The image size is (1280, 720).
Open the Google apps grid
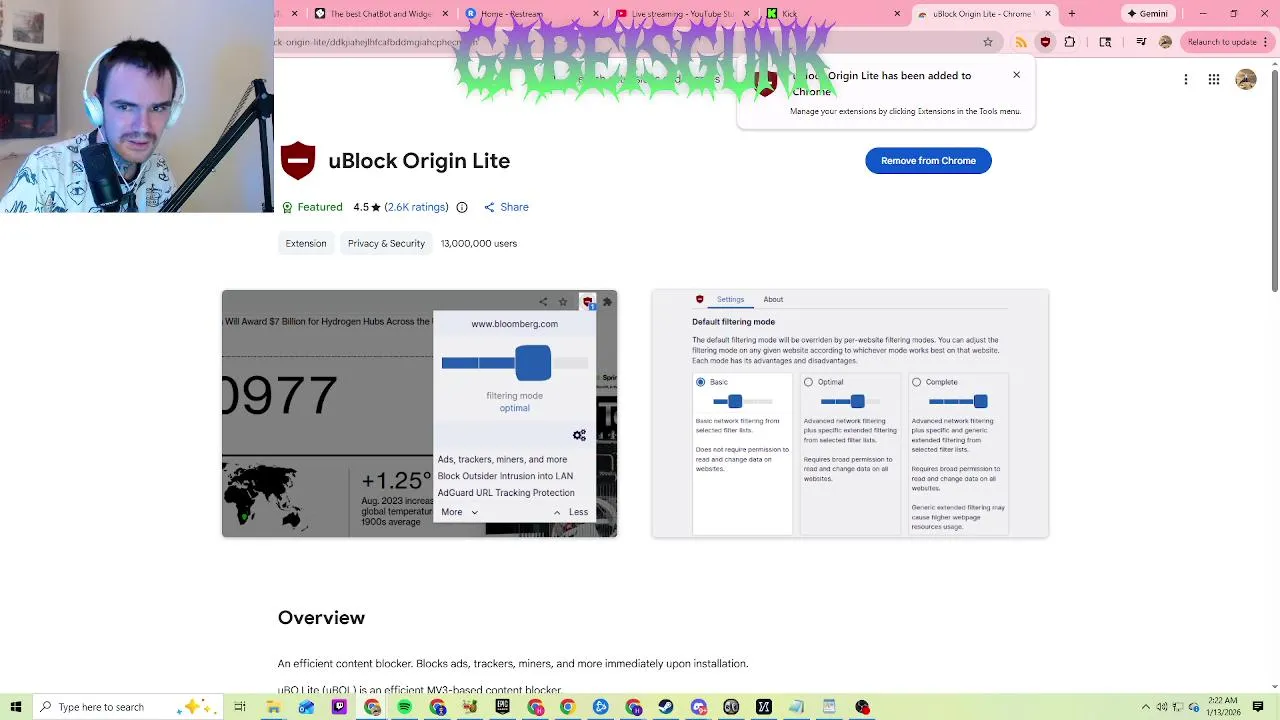(1214, 80)
